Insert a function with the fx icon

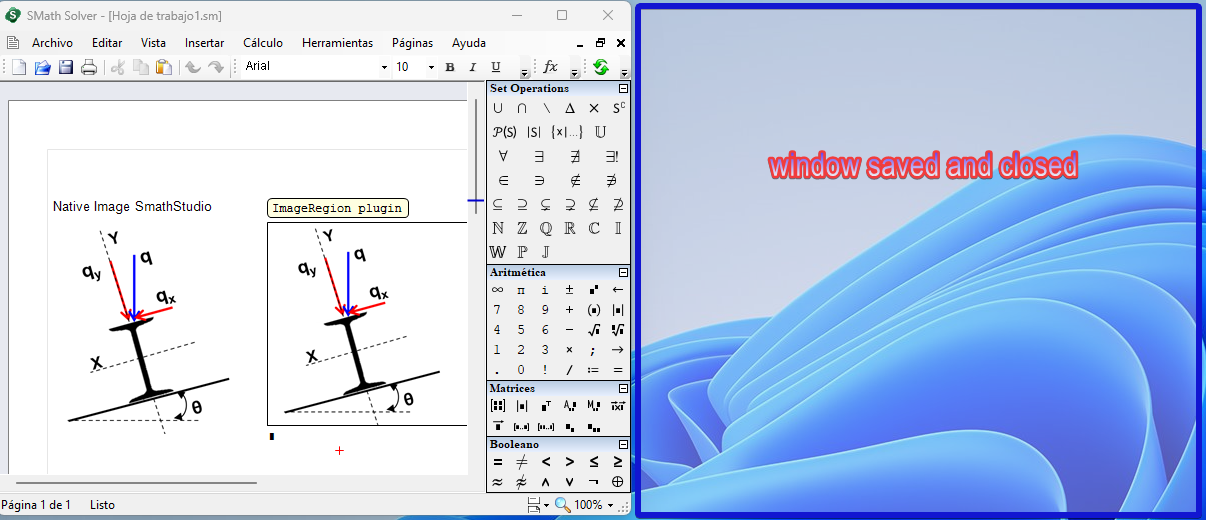[550, 67]
